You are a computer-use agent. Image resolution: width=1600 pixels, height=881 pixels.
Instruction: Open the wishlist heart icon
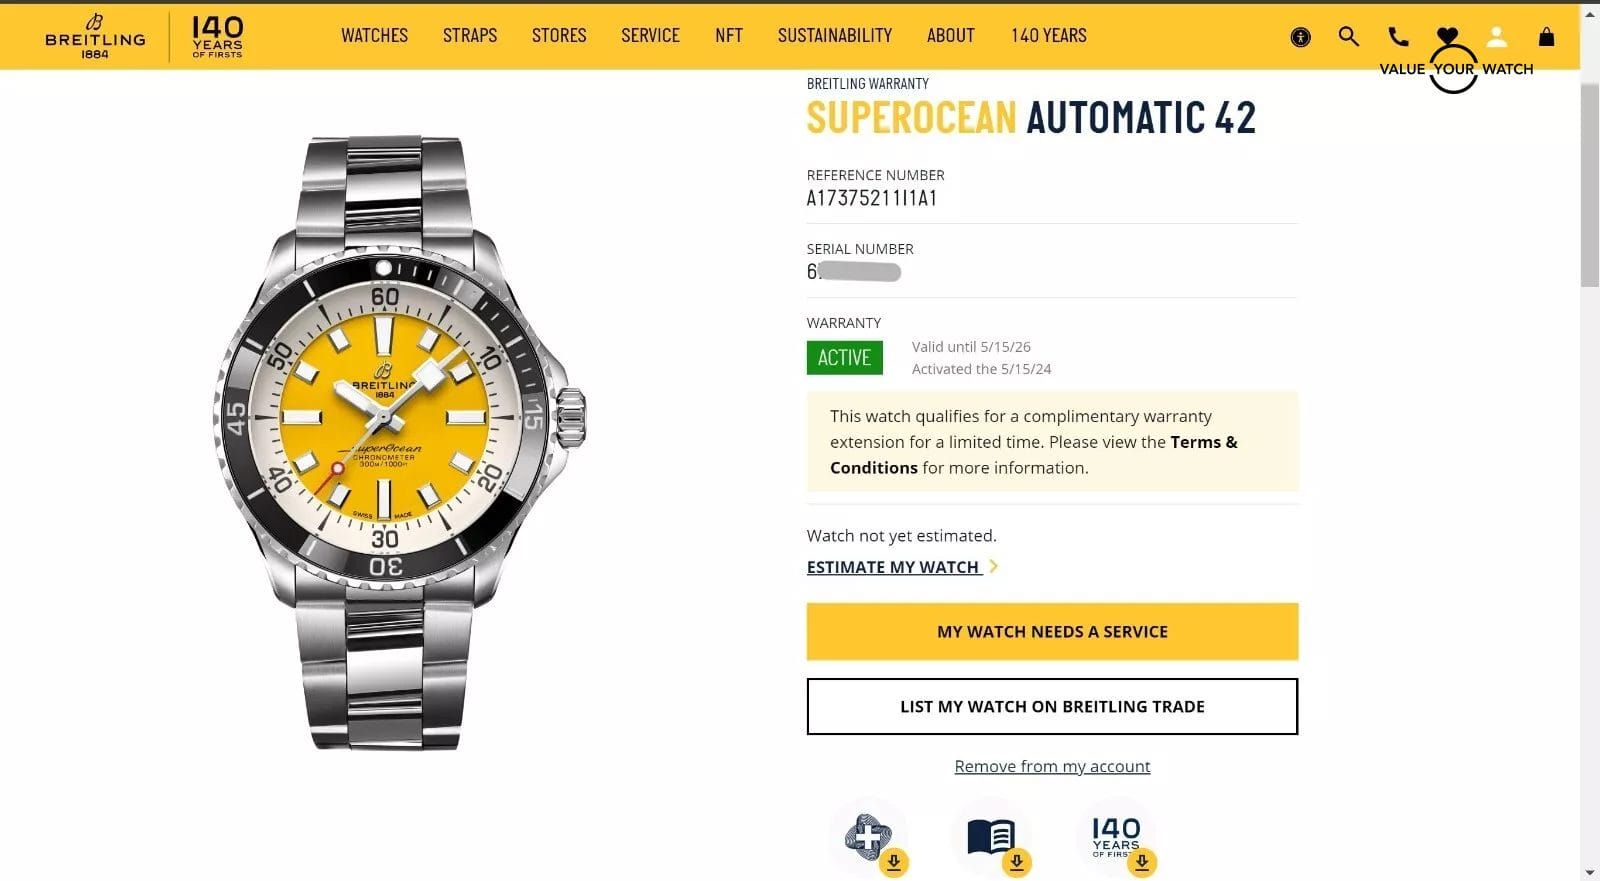coord(1447,33)
